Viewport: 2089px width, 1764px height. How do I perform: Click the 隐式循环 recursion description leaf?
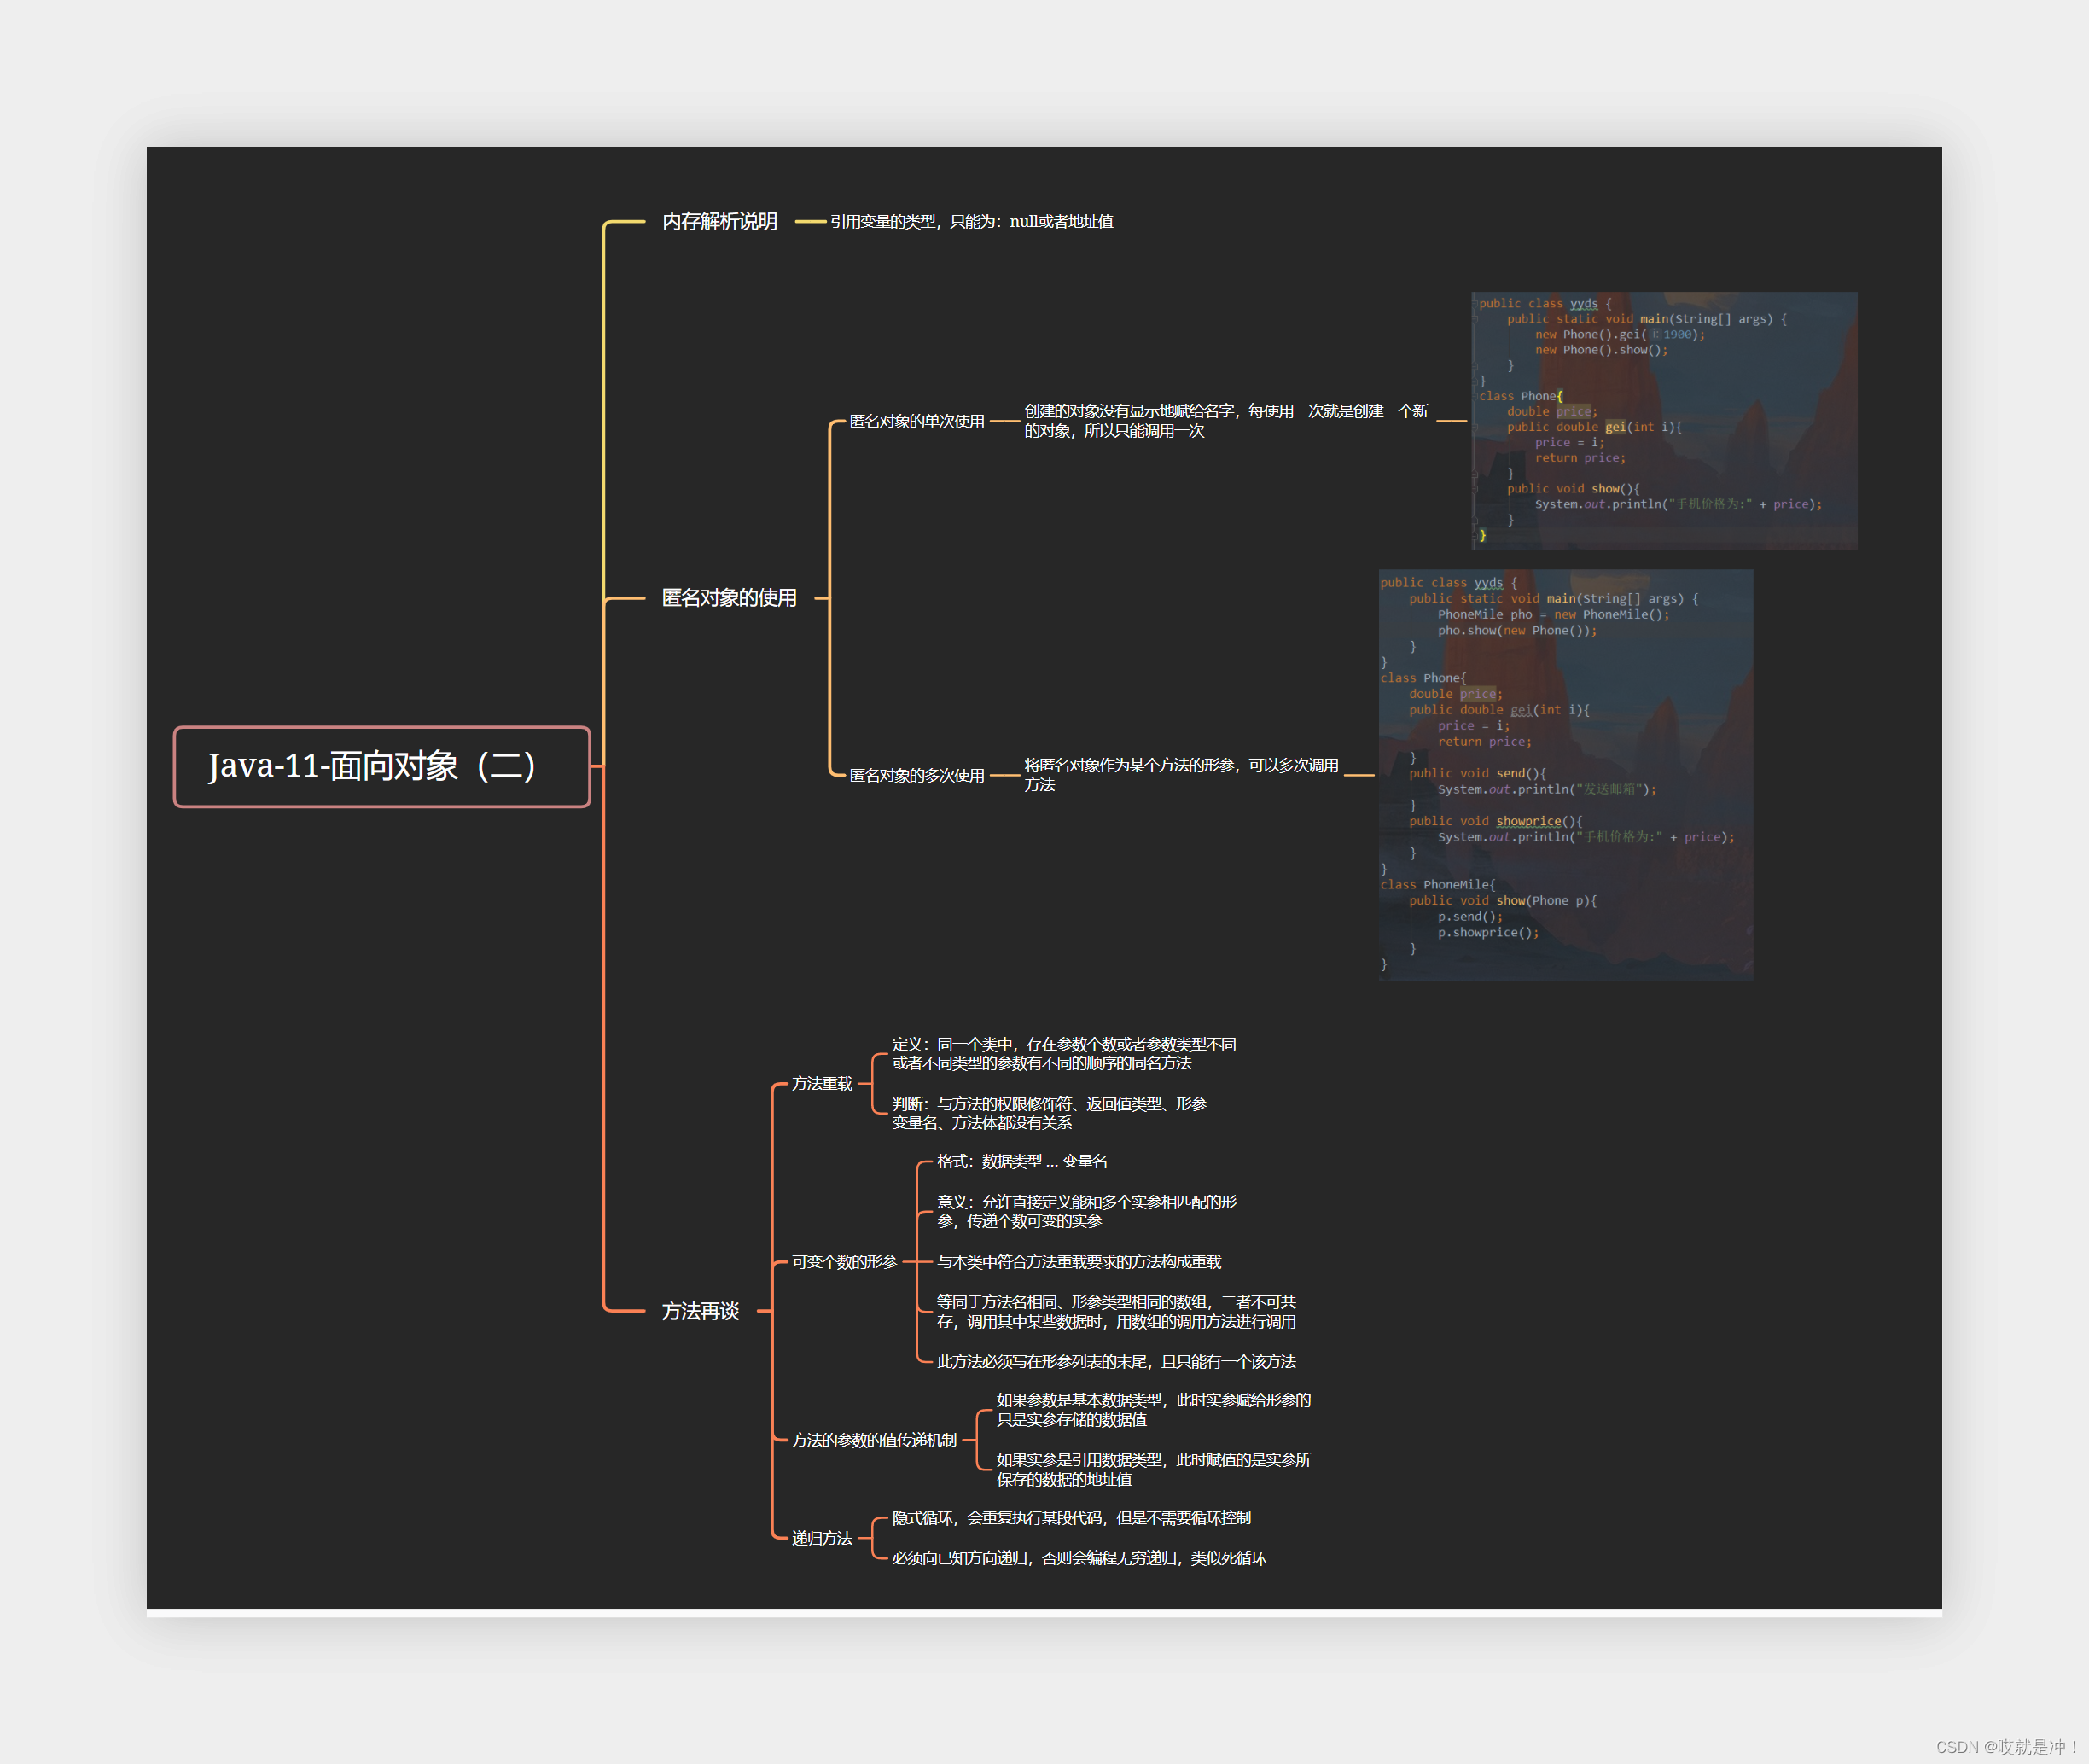coord(1070,1518)
